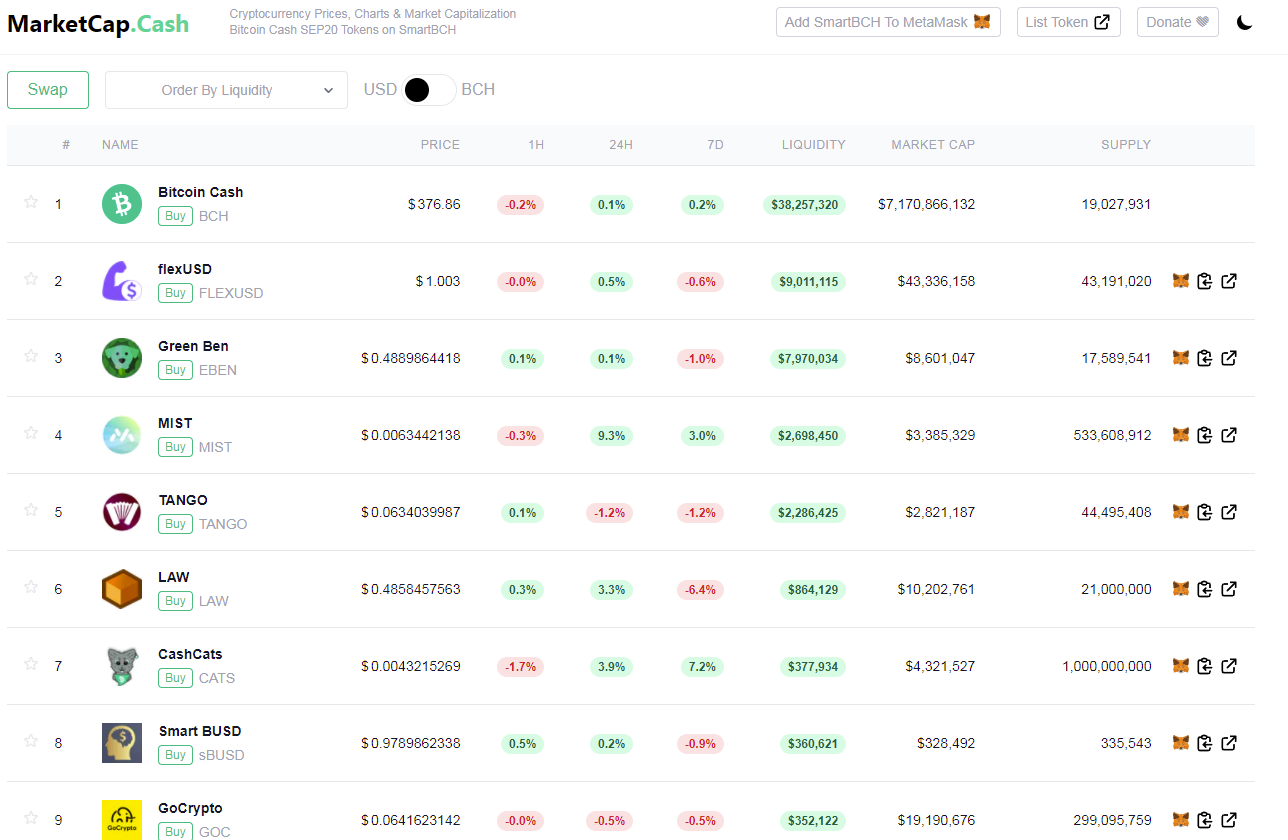Image resolution: width=1288 pixels, height=840 pixels.
Task: Open external link icon in MIST row
Action: 1229,435
